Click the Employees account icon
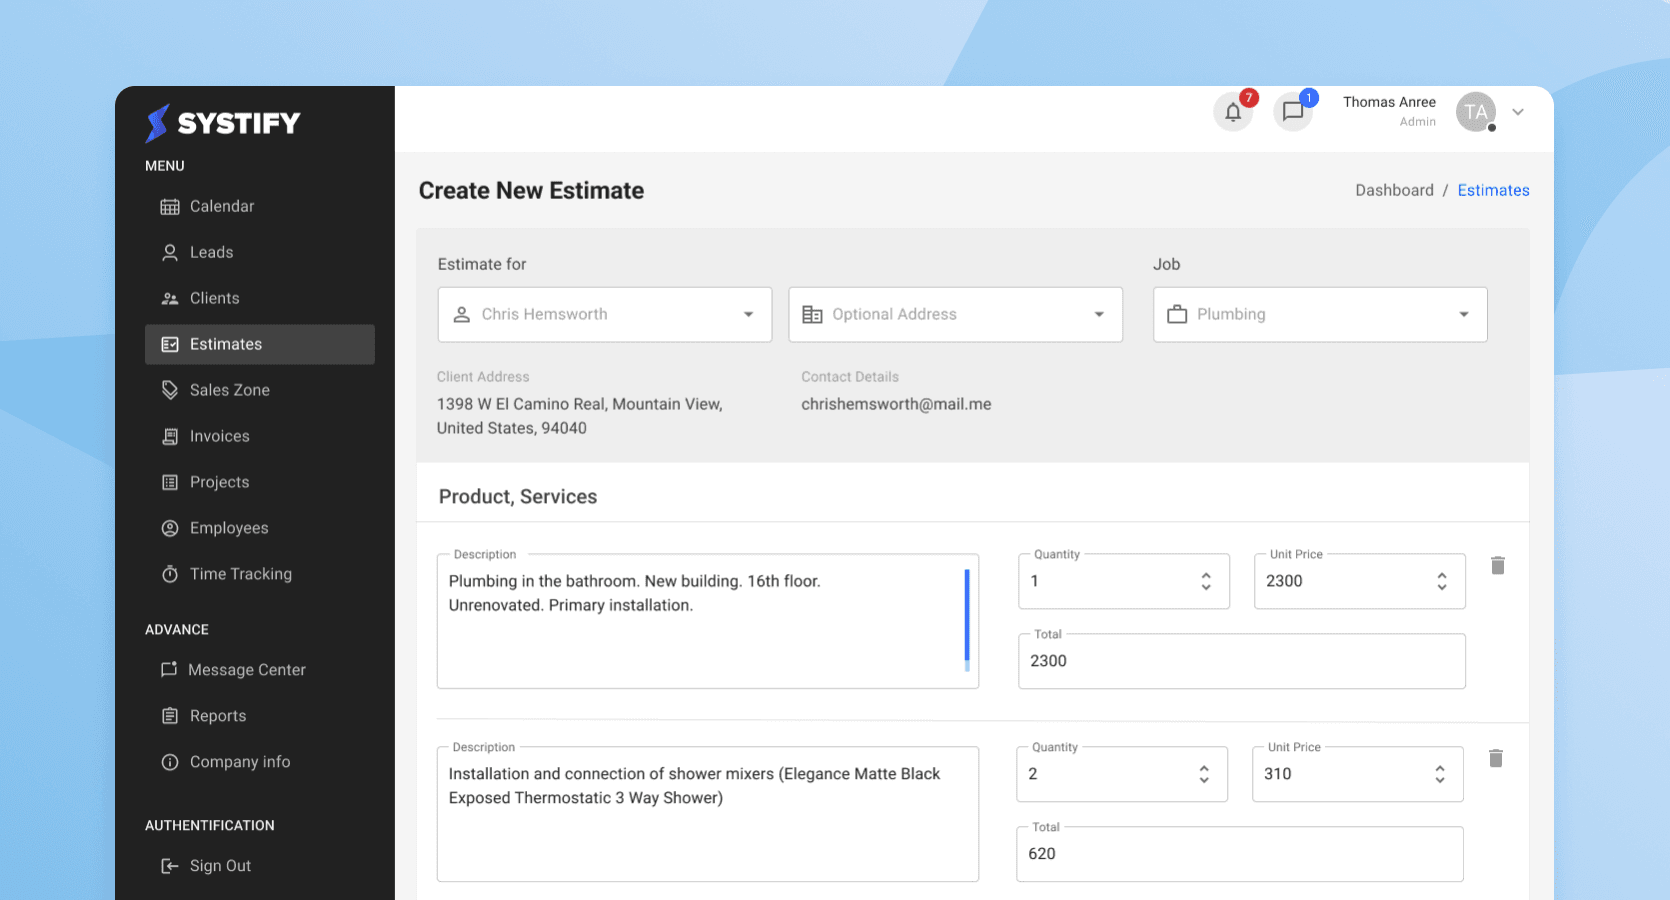The height and width of the screenshot is (900, 1670). [x=170, y=528]
